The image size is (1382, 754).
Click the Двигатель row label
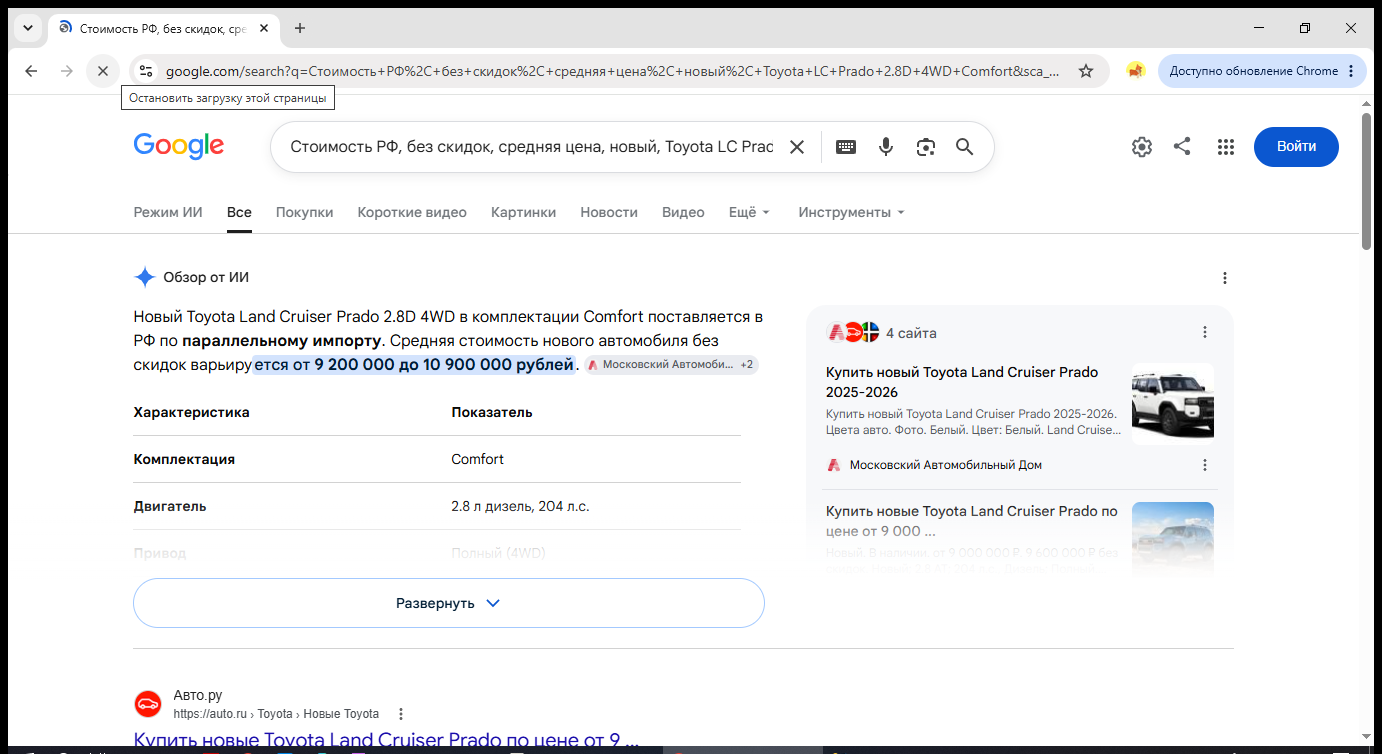[170, 506]
